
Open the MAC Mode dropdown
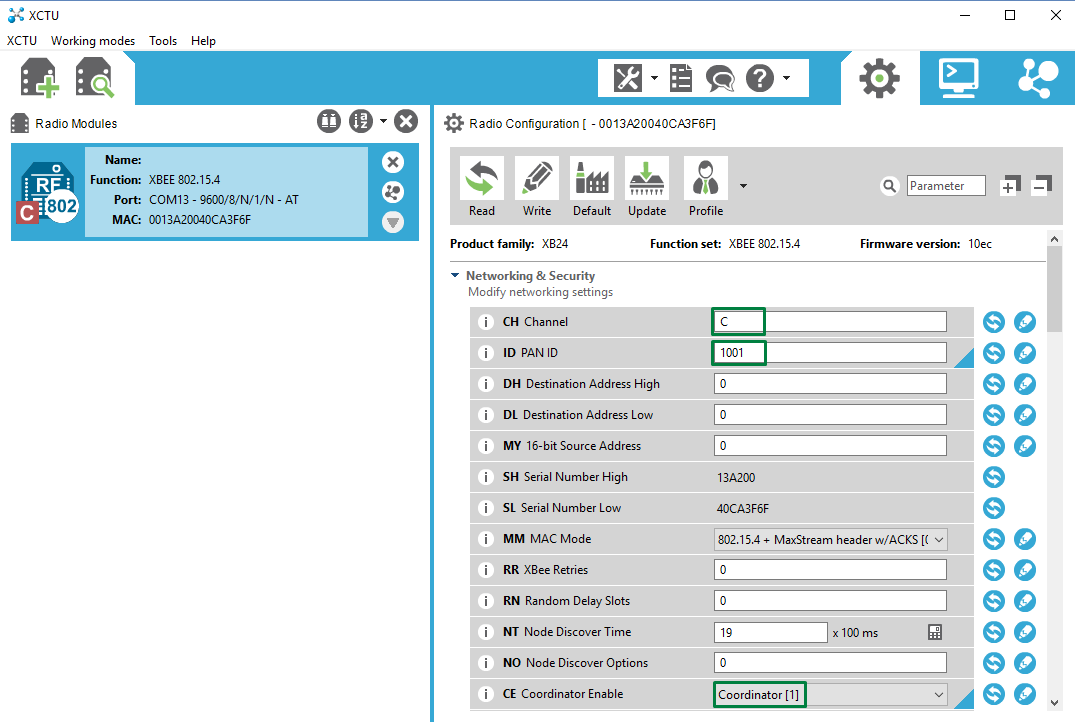click(x=830, y=539)
